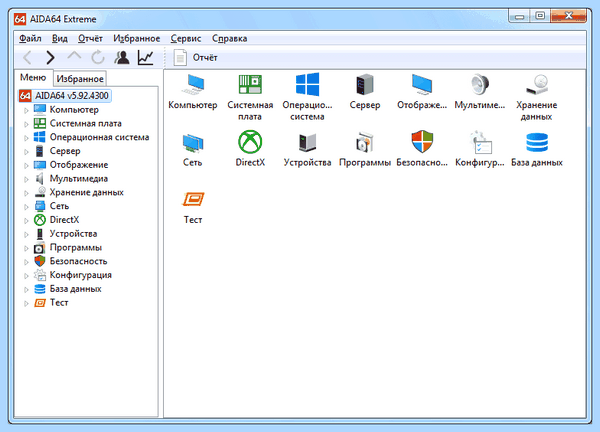Open the Тест icon in the main pane
Viewport: 600px width, 432px height.
tap(194, 199)
